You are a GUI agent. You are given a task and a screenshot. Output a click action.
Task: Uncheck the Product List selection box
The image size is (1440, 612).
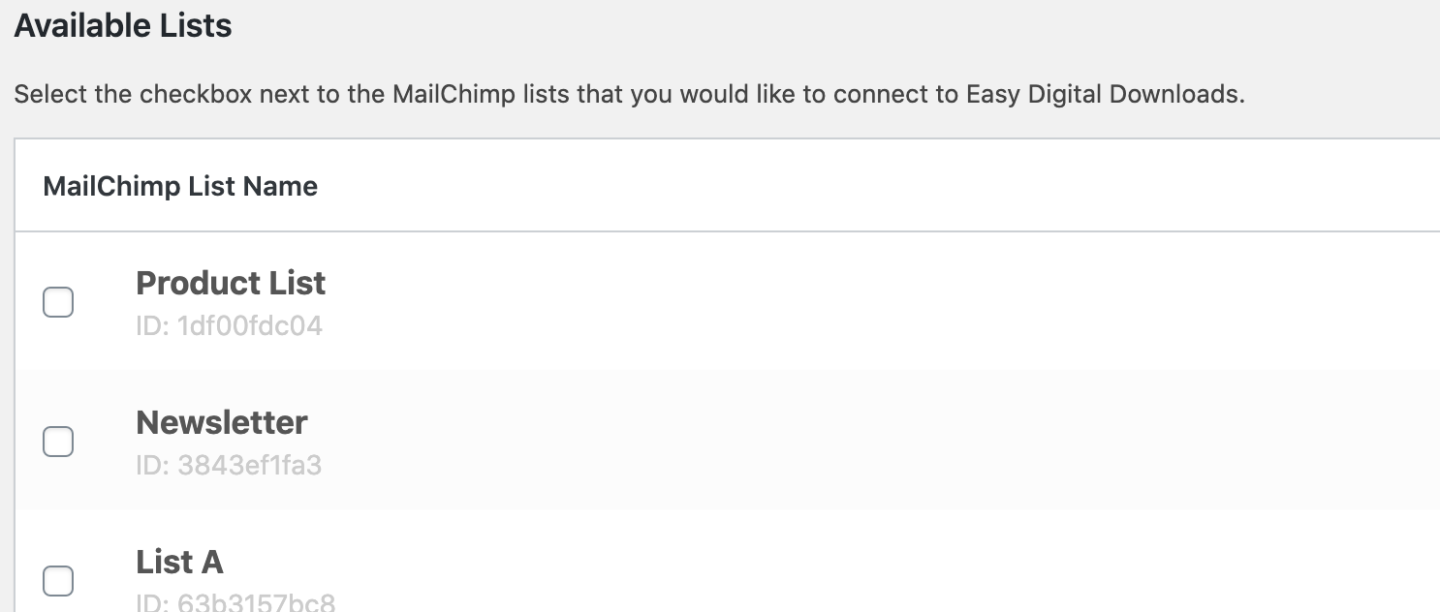[57, 301]
